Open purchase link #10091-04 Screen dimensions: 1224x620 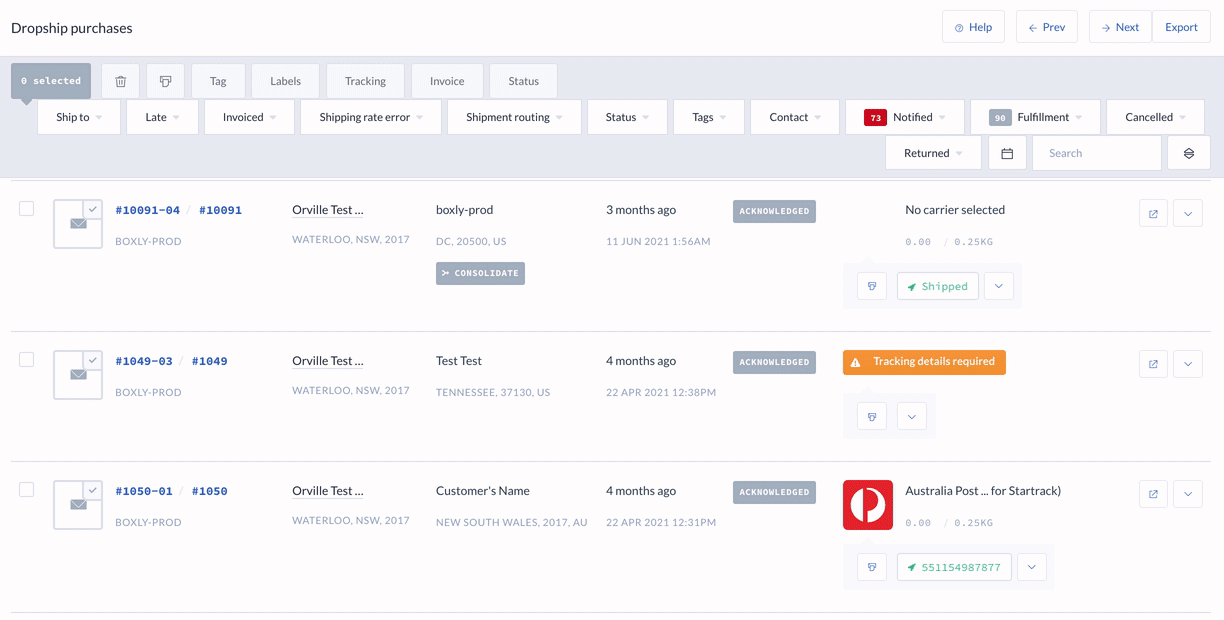pos(148,210)
